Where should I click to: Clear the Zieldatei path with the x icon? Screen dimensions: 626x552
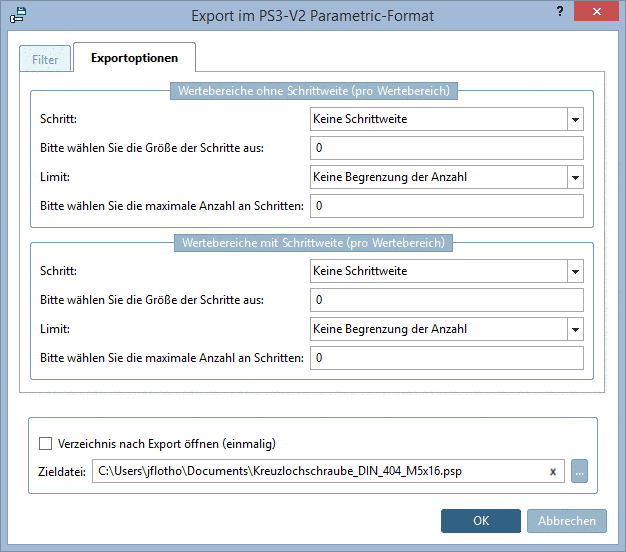click(552, 471)
